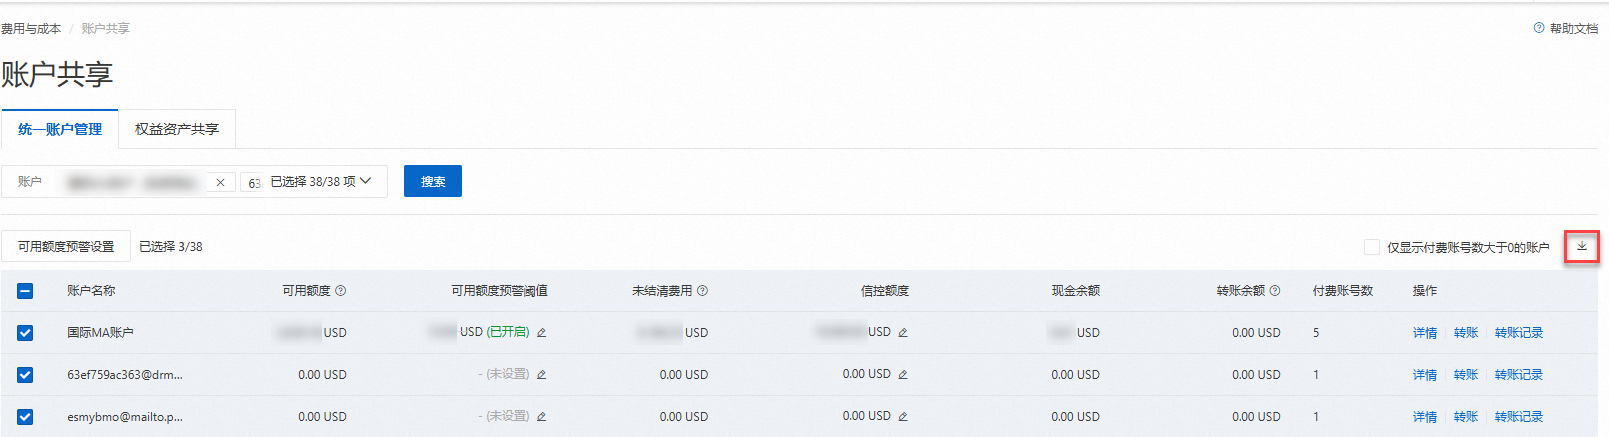Viewport: 1609px width, 437px height.
Task: Select the 统一账户管理 tab
Action: coord(60,129)
